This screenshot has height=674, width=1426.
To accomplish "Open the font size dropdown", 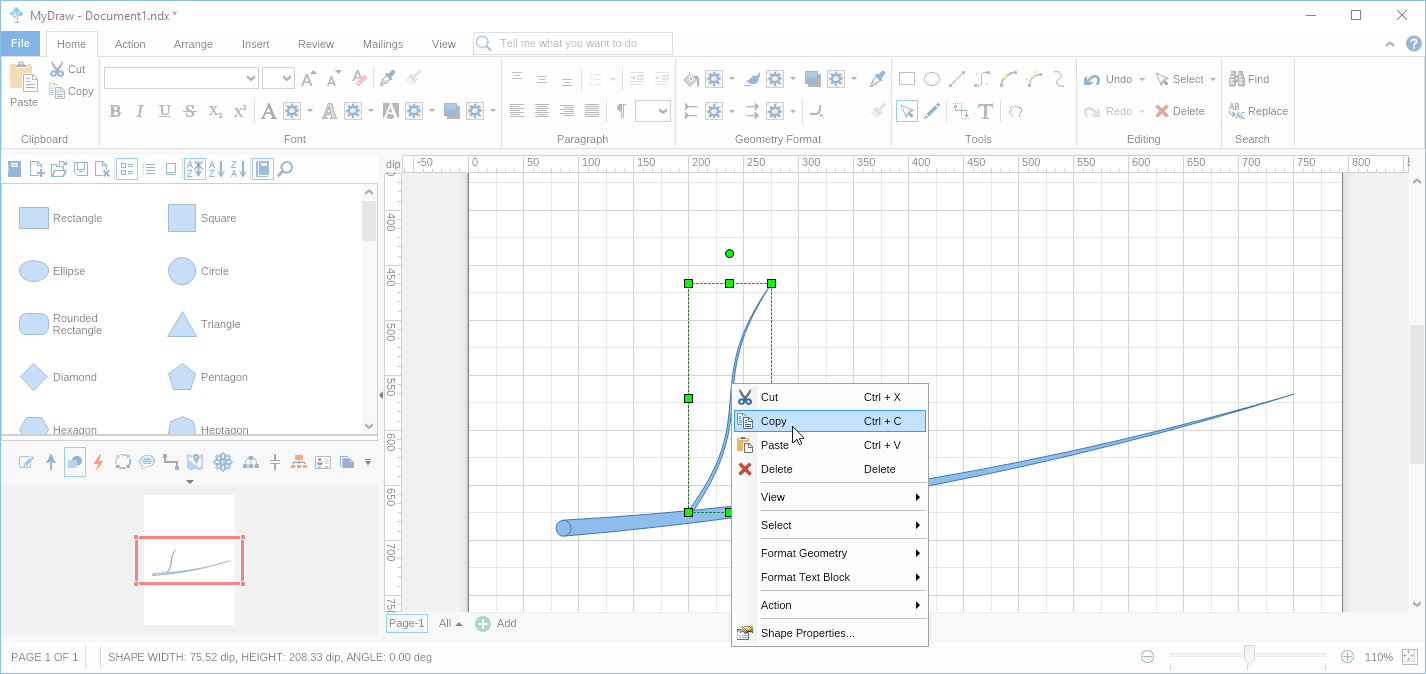I will point(287,78).
